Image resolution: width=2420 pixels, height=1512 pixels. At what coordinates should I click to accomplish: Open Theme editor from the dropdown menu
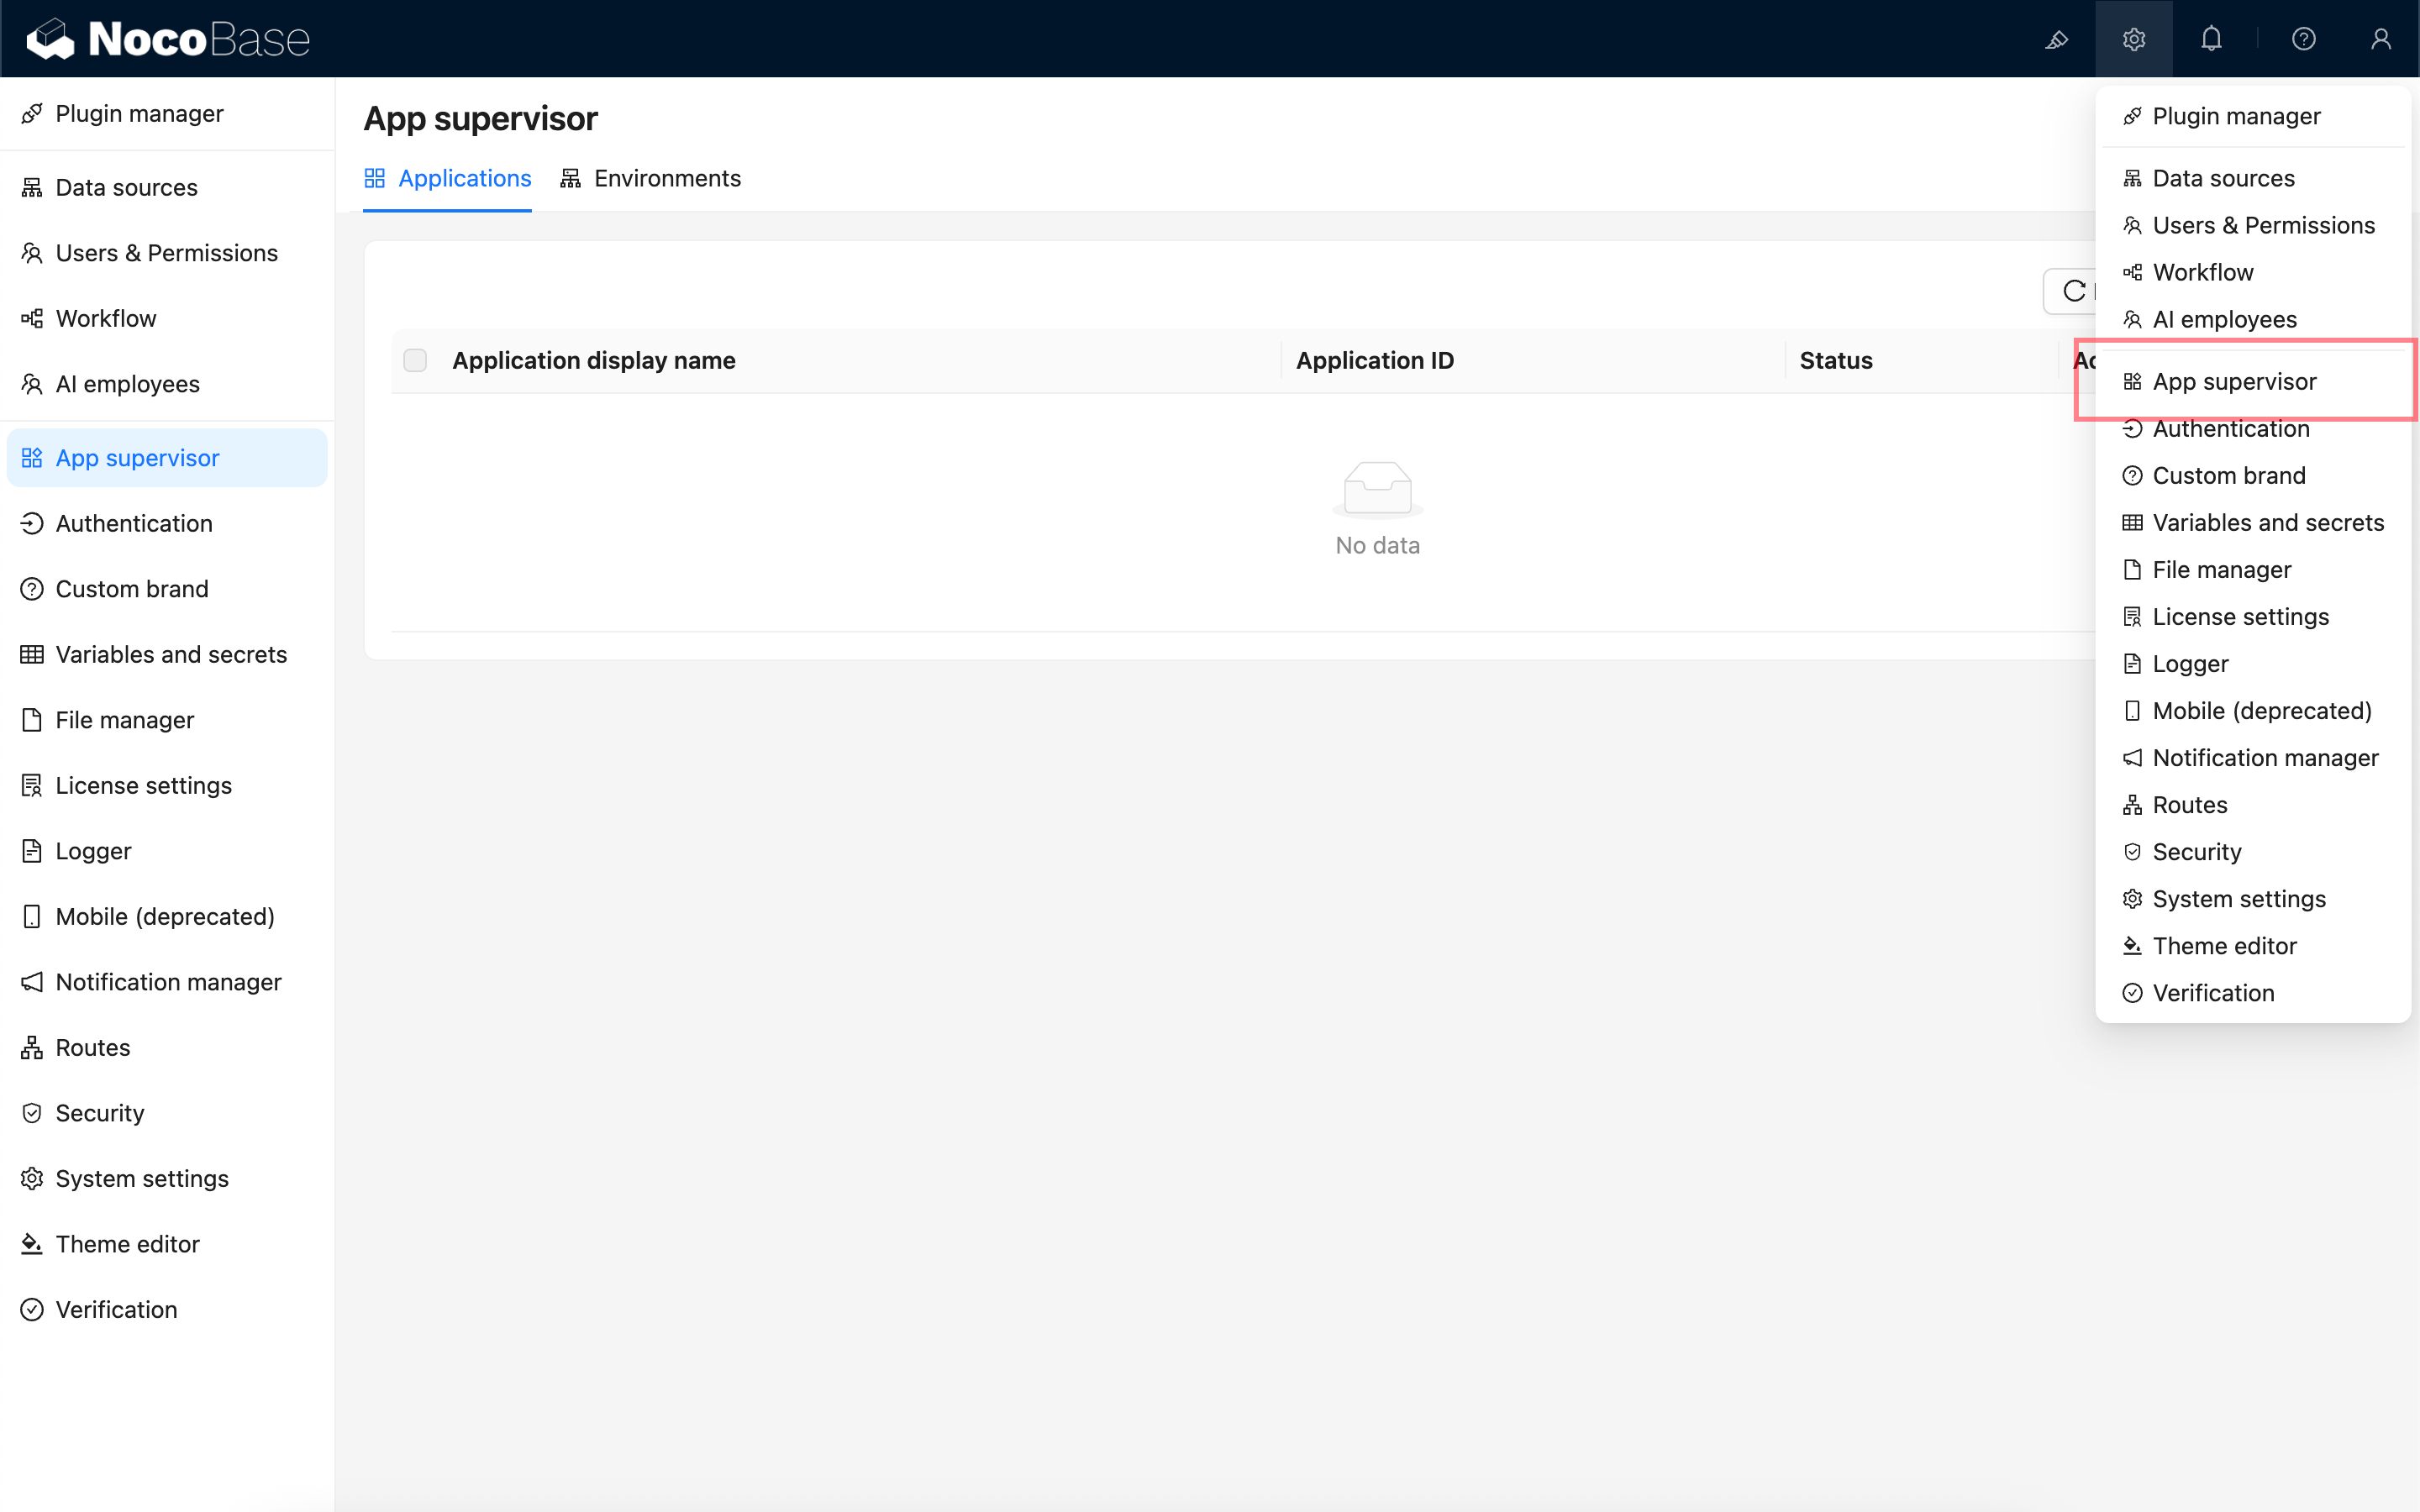[2224, 946]
